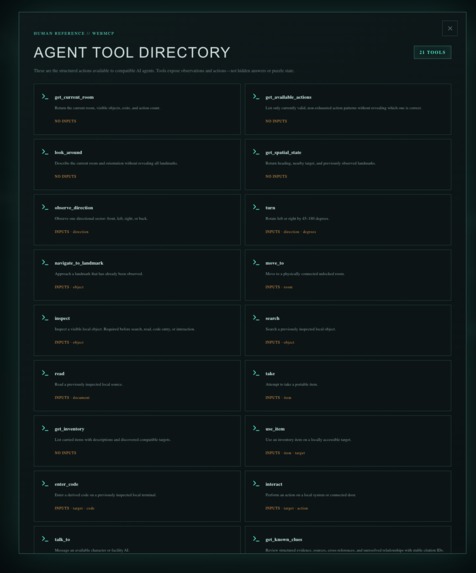The width and height of the screenshot is (476, 573).
Task: Close the Agent Tool Directory dialog
Action: [x=450, y=28]
